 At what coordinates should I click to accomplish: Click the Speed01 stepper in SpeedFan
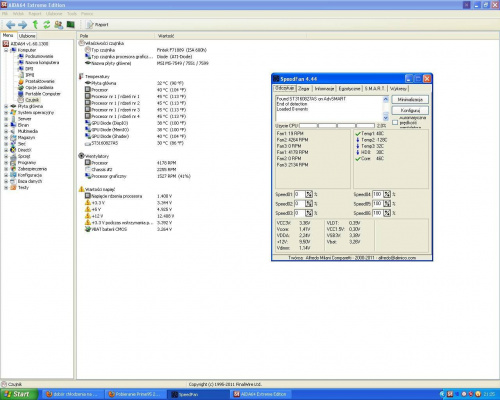pyautogui.click(x=309, y=194)
